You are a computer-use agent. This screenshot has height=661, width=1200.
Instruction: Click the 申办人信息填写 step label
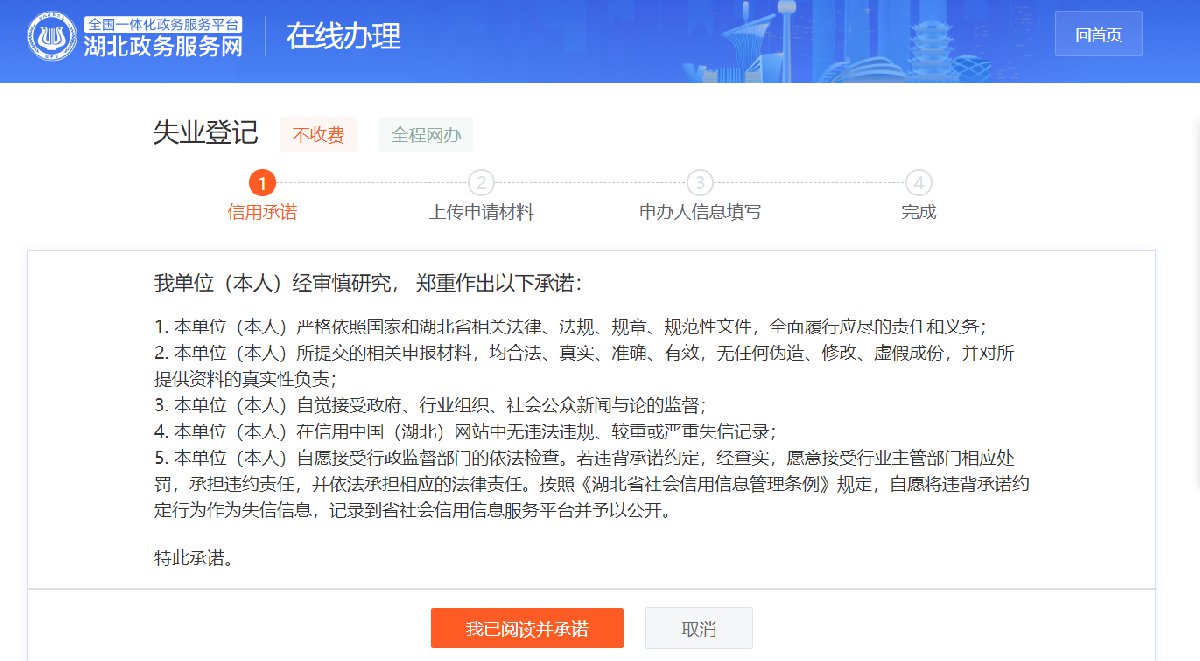tap(700, 212)
